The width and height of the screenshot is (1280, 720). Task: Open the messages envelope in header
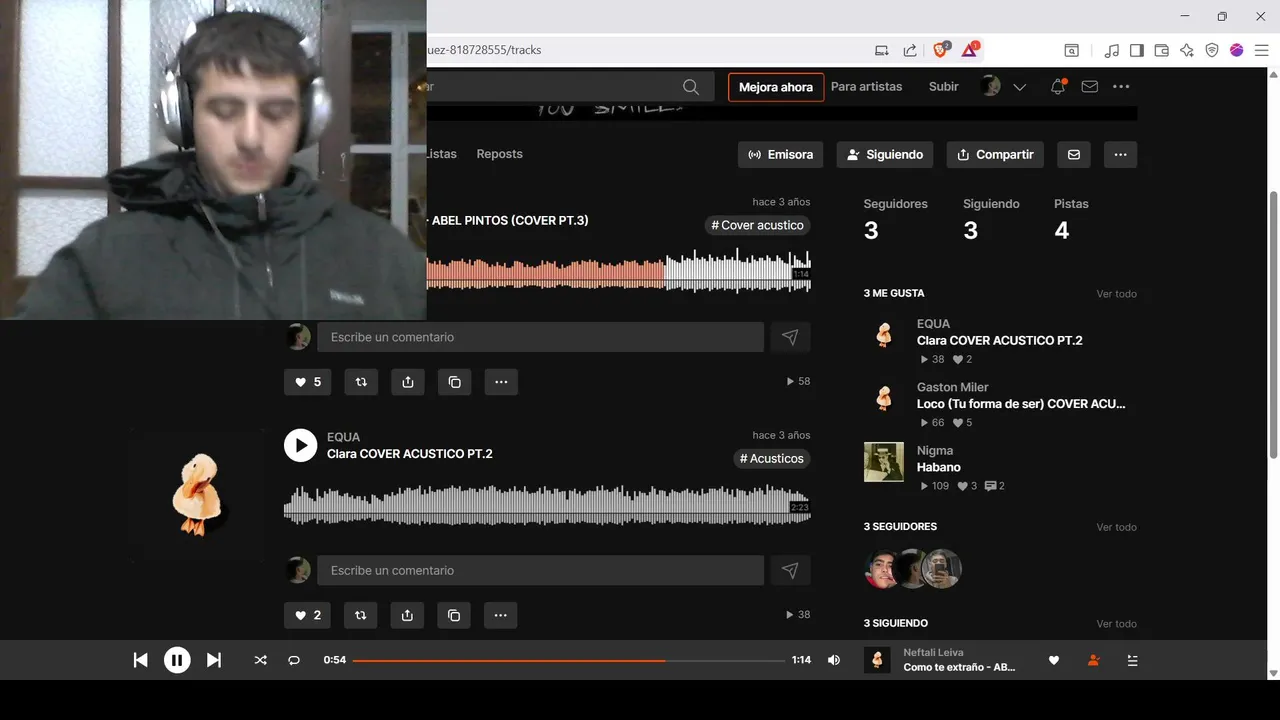[x=1090, y=87]
